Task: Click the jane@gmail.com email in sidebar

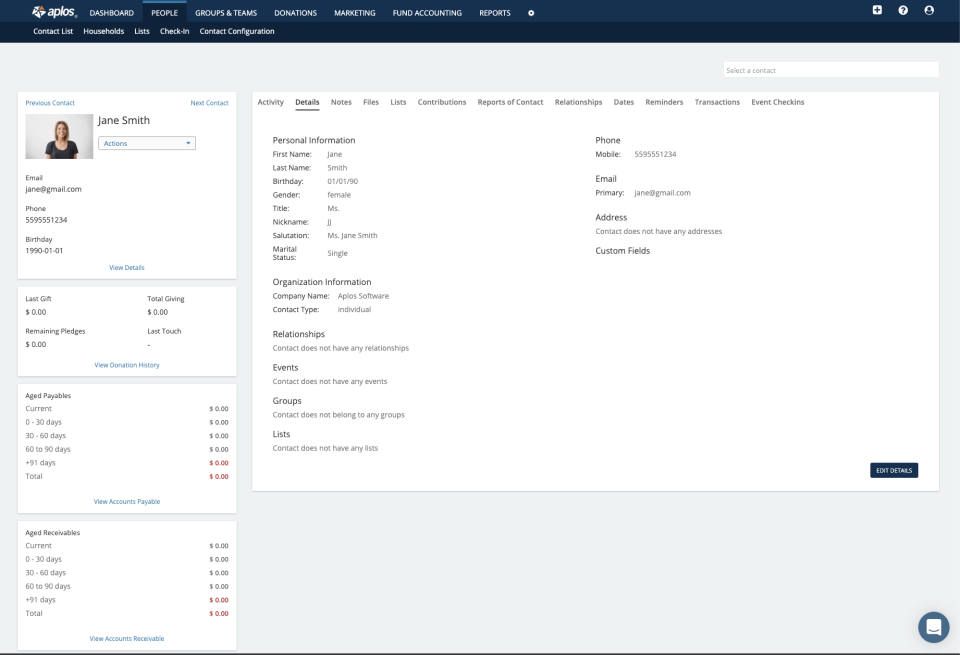Action: coord(53,189)
